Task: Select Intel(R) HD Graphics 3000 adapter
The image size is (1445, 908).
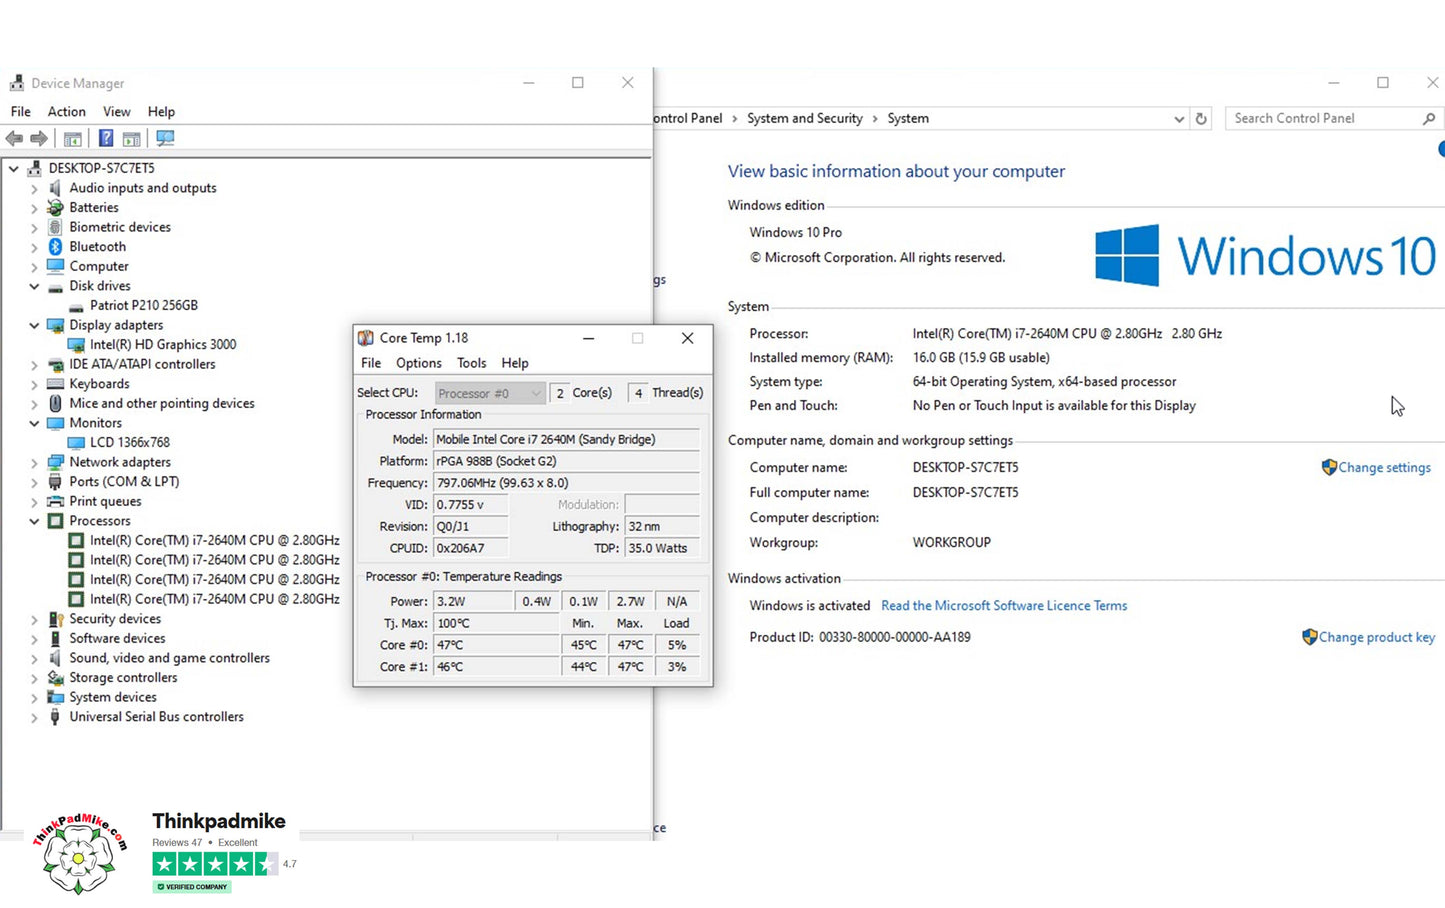Action: [x=163, y=345]
